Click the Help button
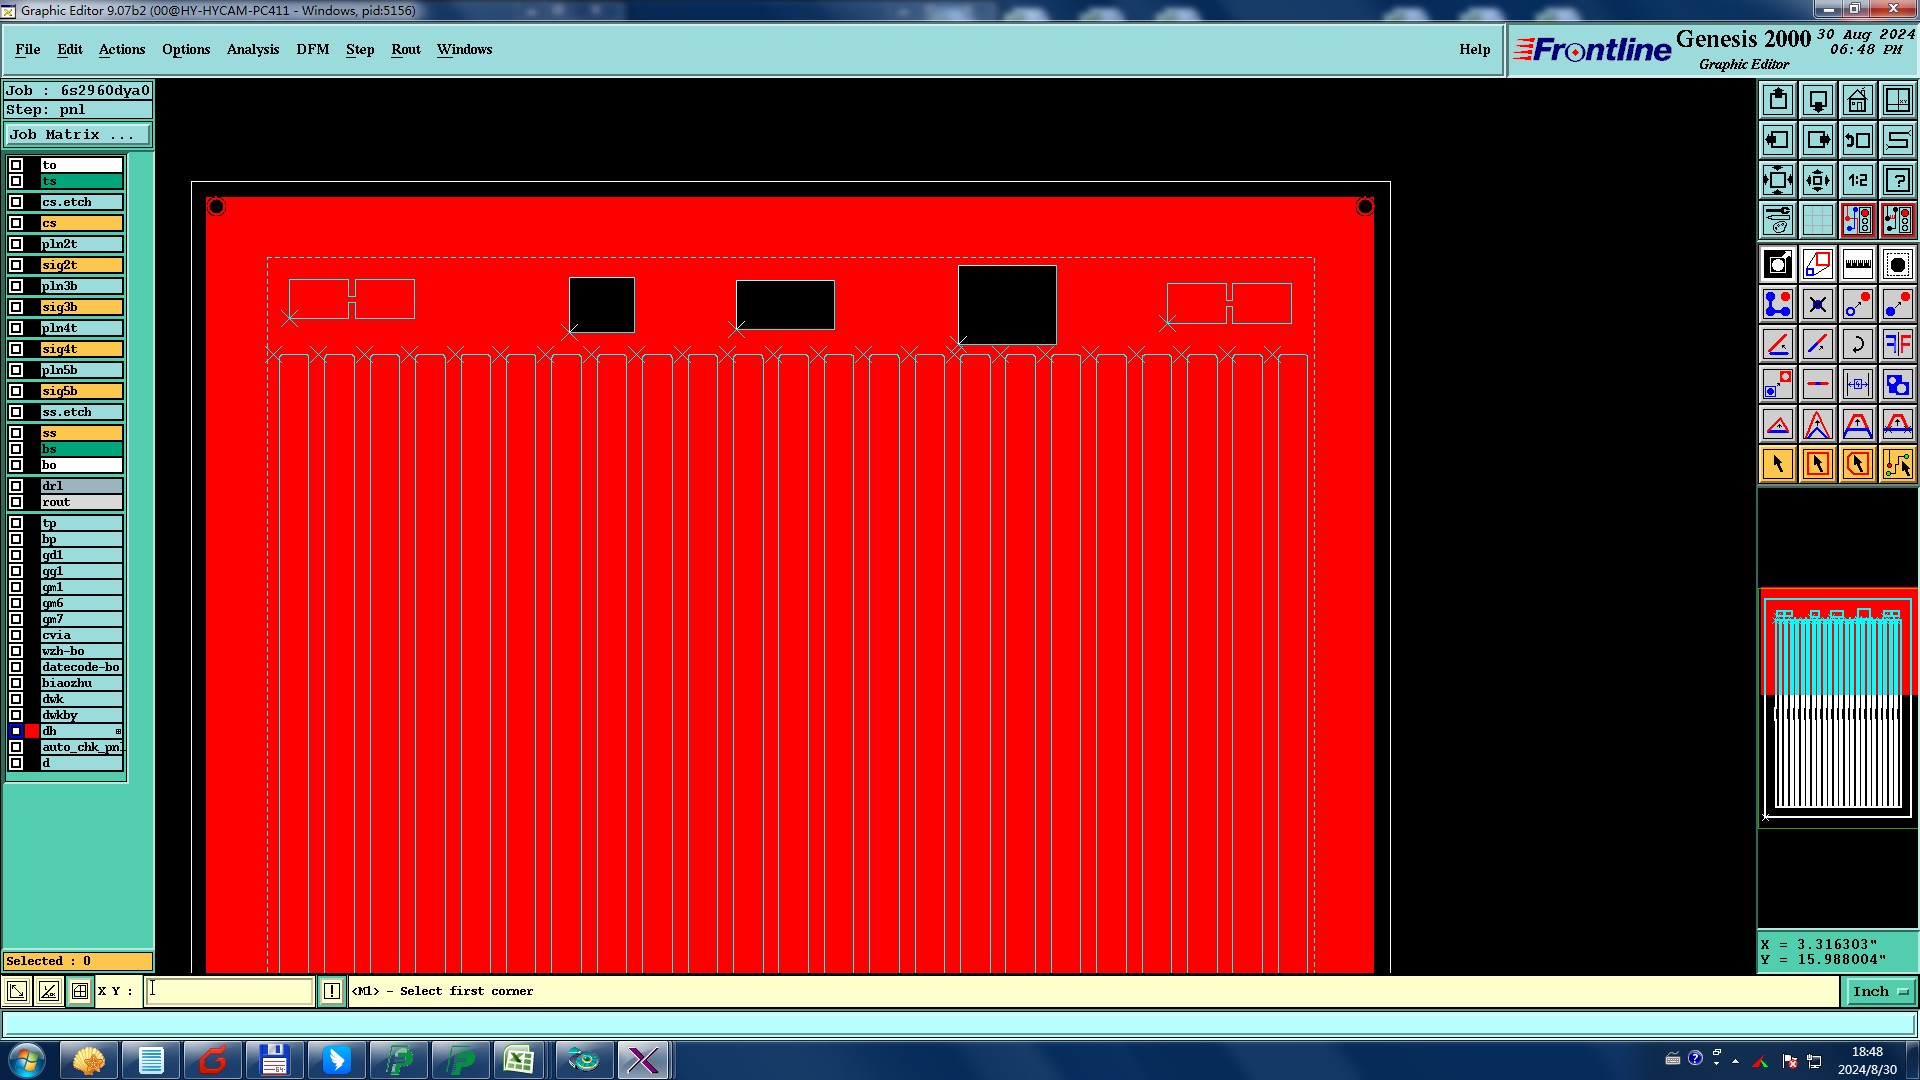This screenshot has width=1920, height=1080. pos(1473,49)
